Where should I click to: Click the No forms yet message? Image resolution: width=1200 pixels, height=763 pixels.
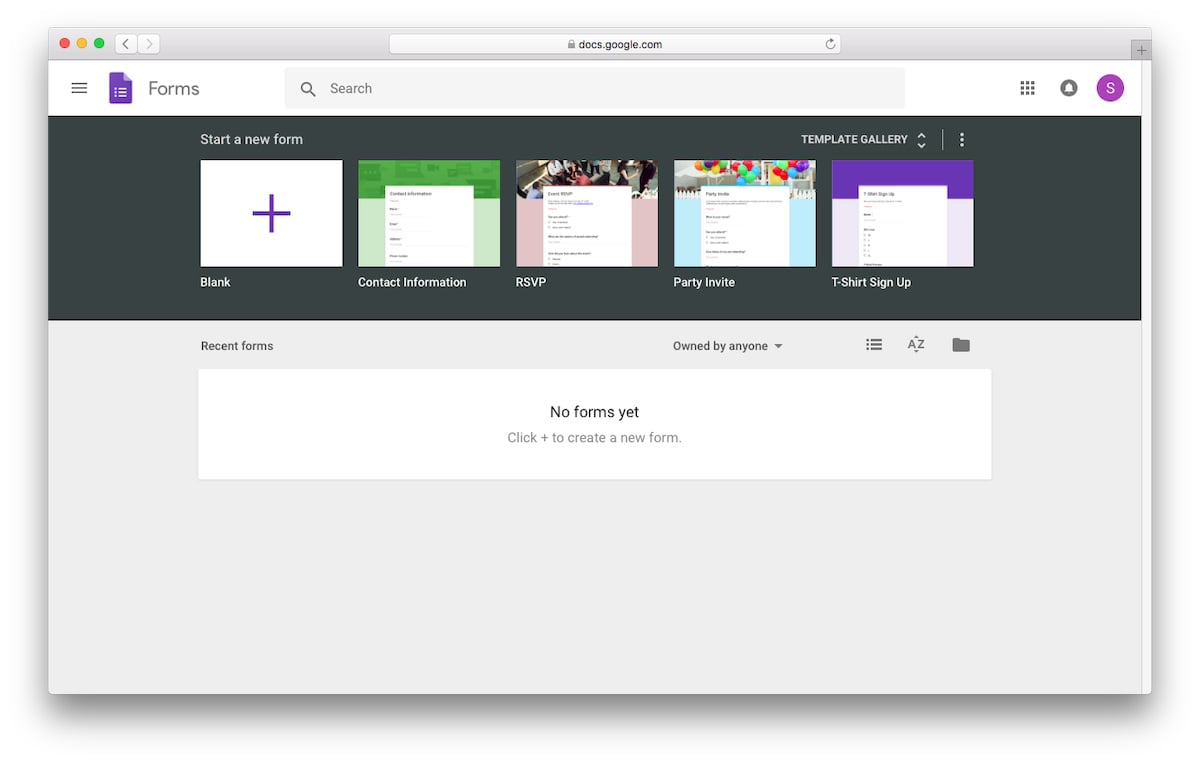(594, 412)
